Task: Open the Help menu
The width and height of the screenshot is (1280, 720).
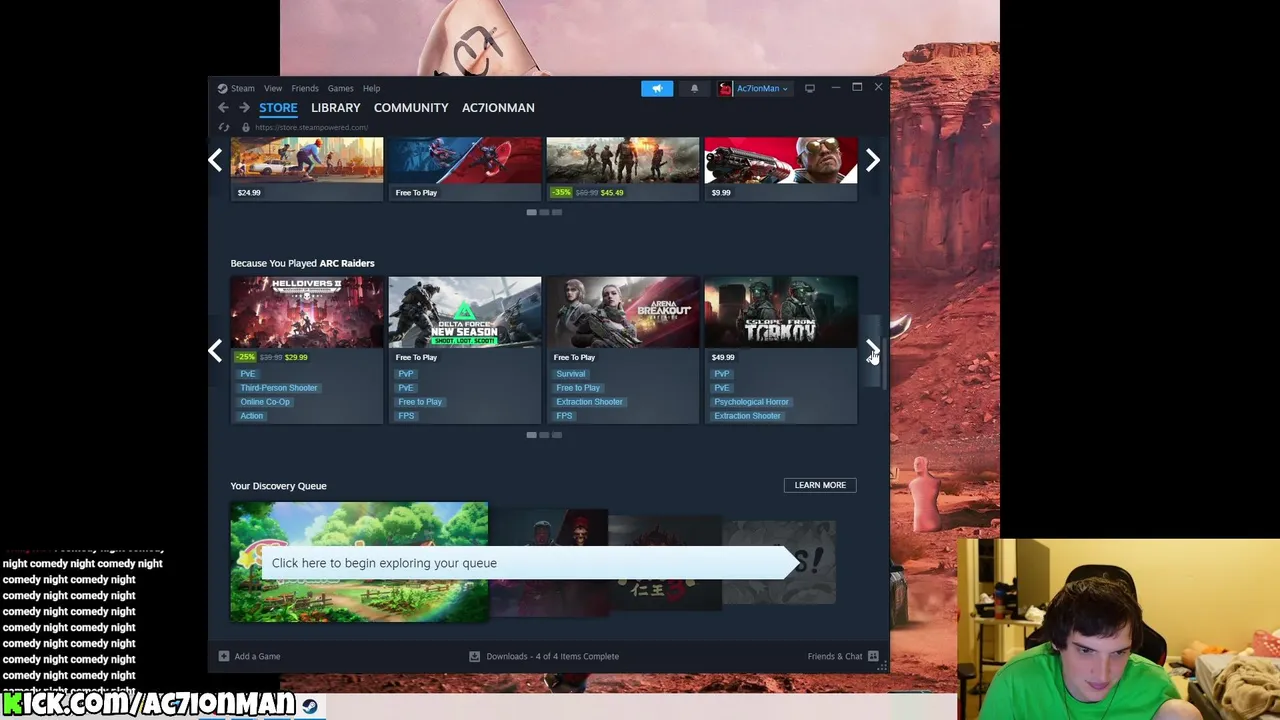Action: coord(371,88)
